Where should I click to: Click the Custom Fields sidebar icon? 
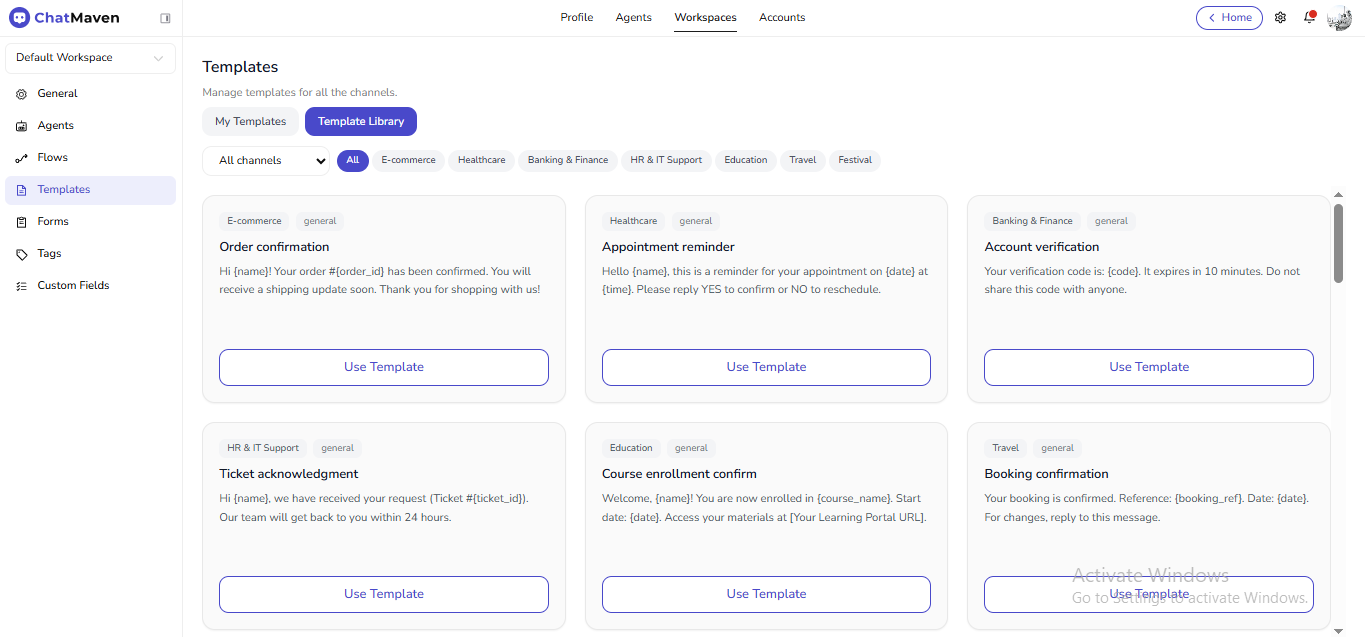[x=22, y=286]
